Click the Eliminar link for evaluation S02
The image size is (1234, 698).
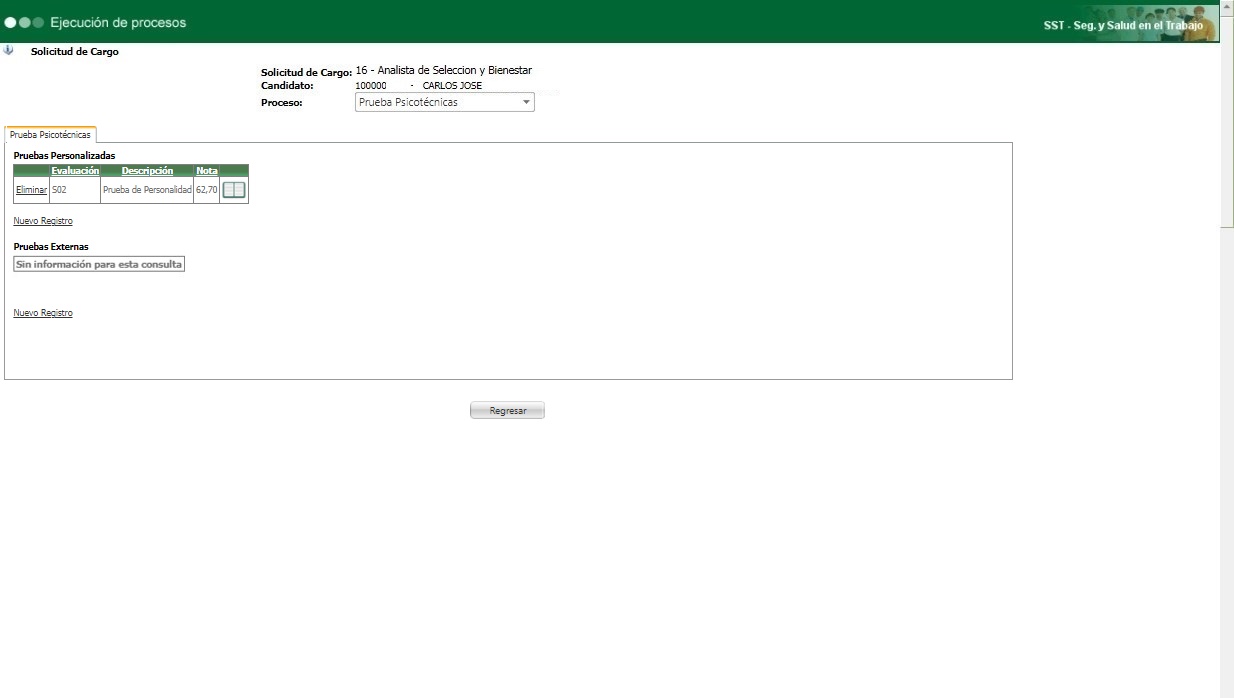click(31, 190)
